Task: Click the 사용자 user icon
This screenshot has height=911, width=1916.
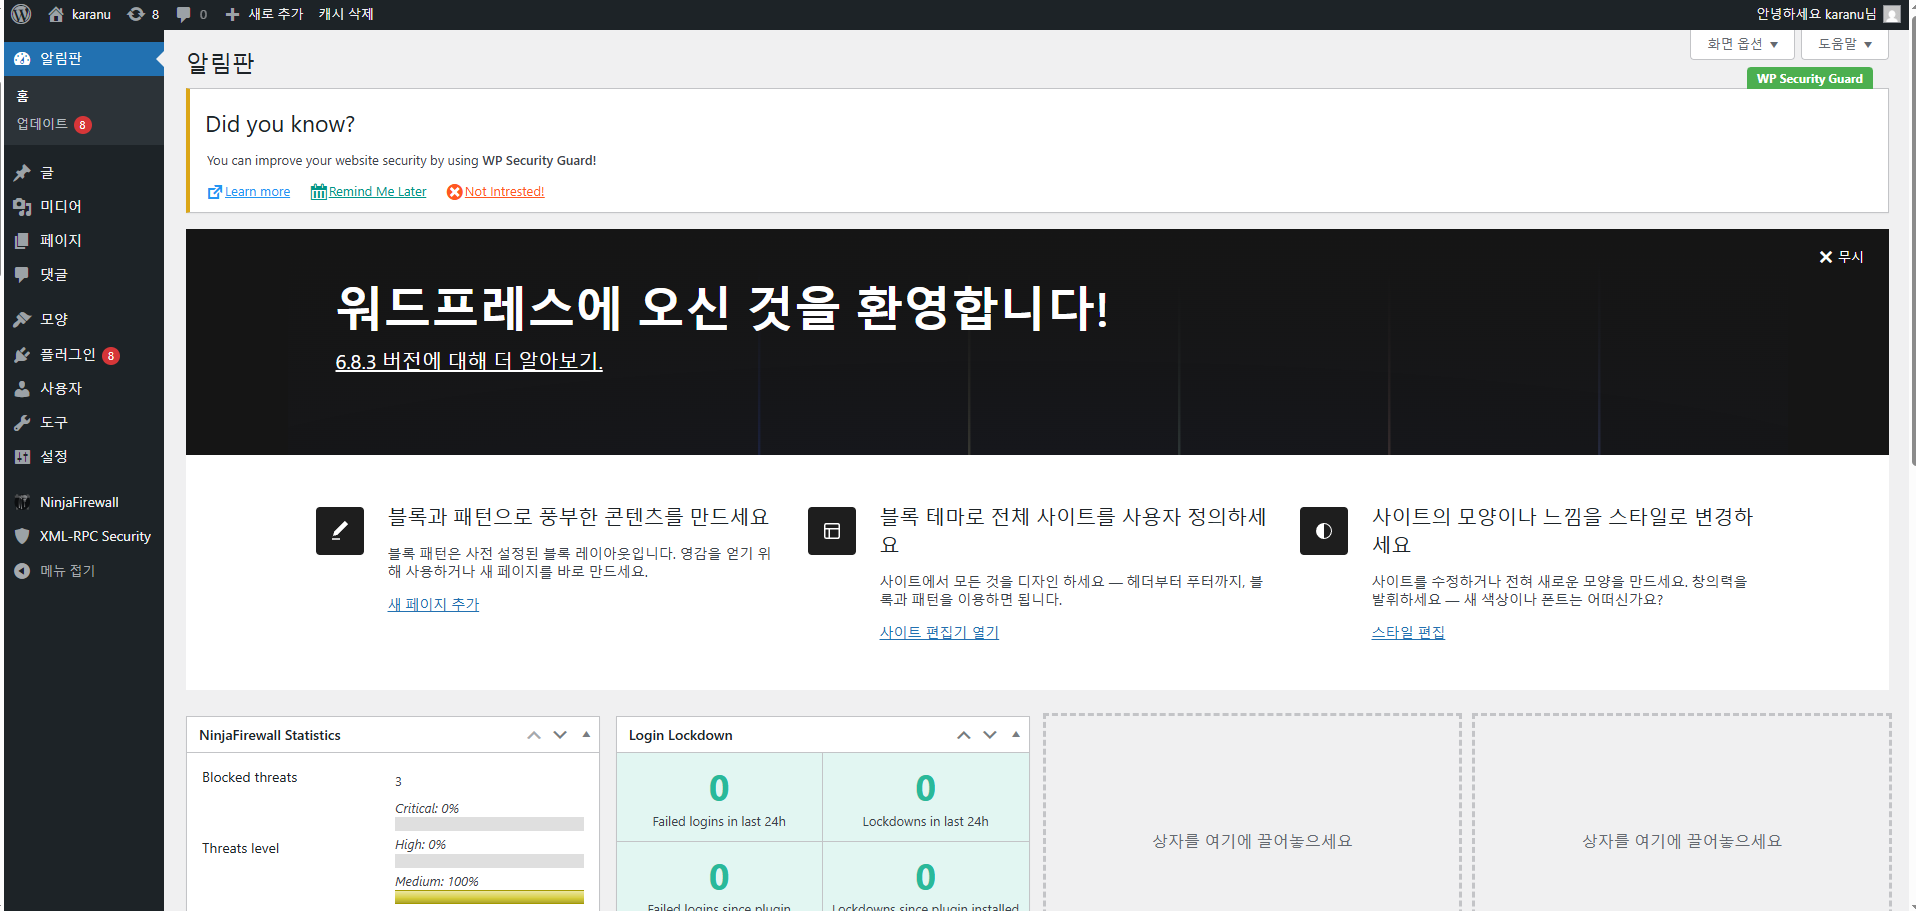Action: (x=22, y=389)
